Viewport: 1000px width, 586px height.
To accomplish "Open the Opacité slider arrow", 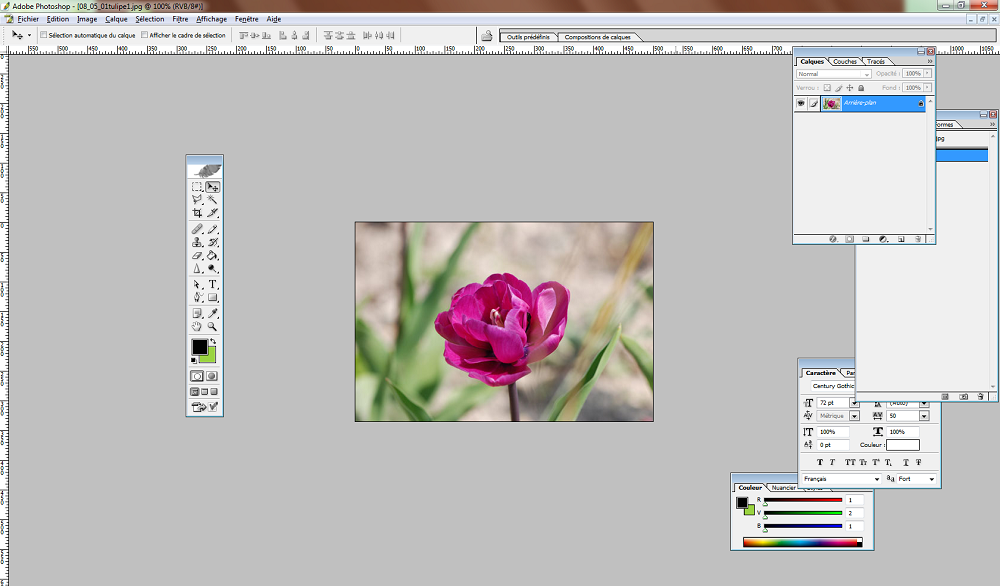I will pyautogui.click(x=927, y=73).
